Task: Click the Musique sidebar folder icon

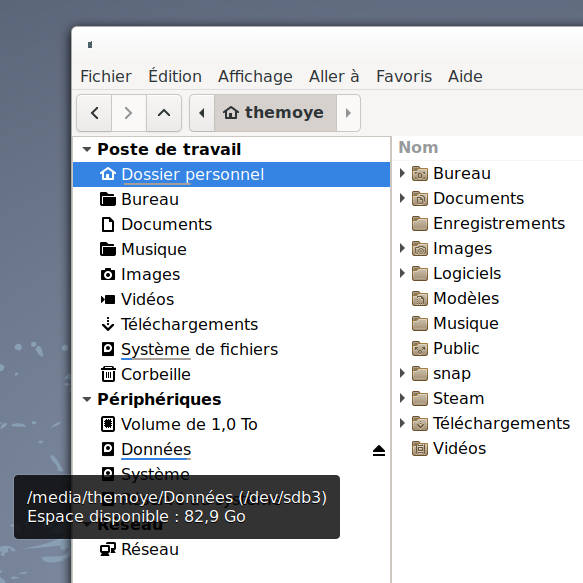Action: click(108, 249)
